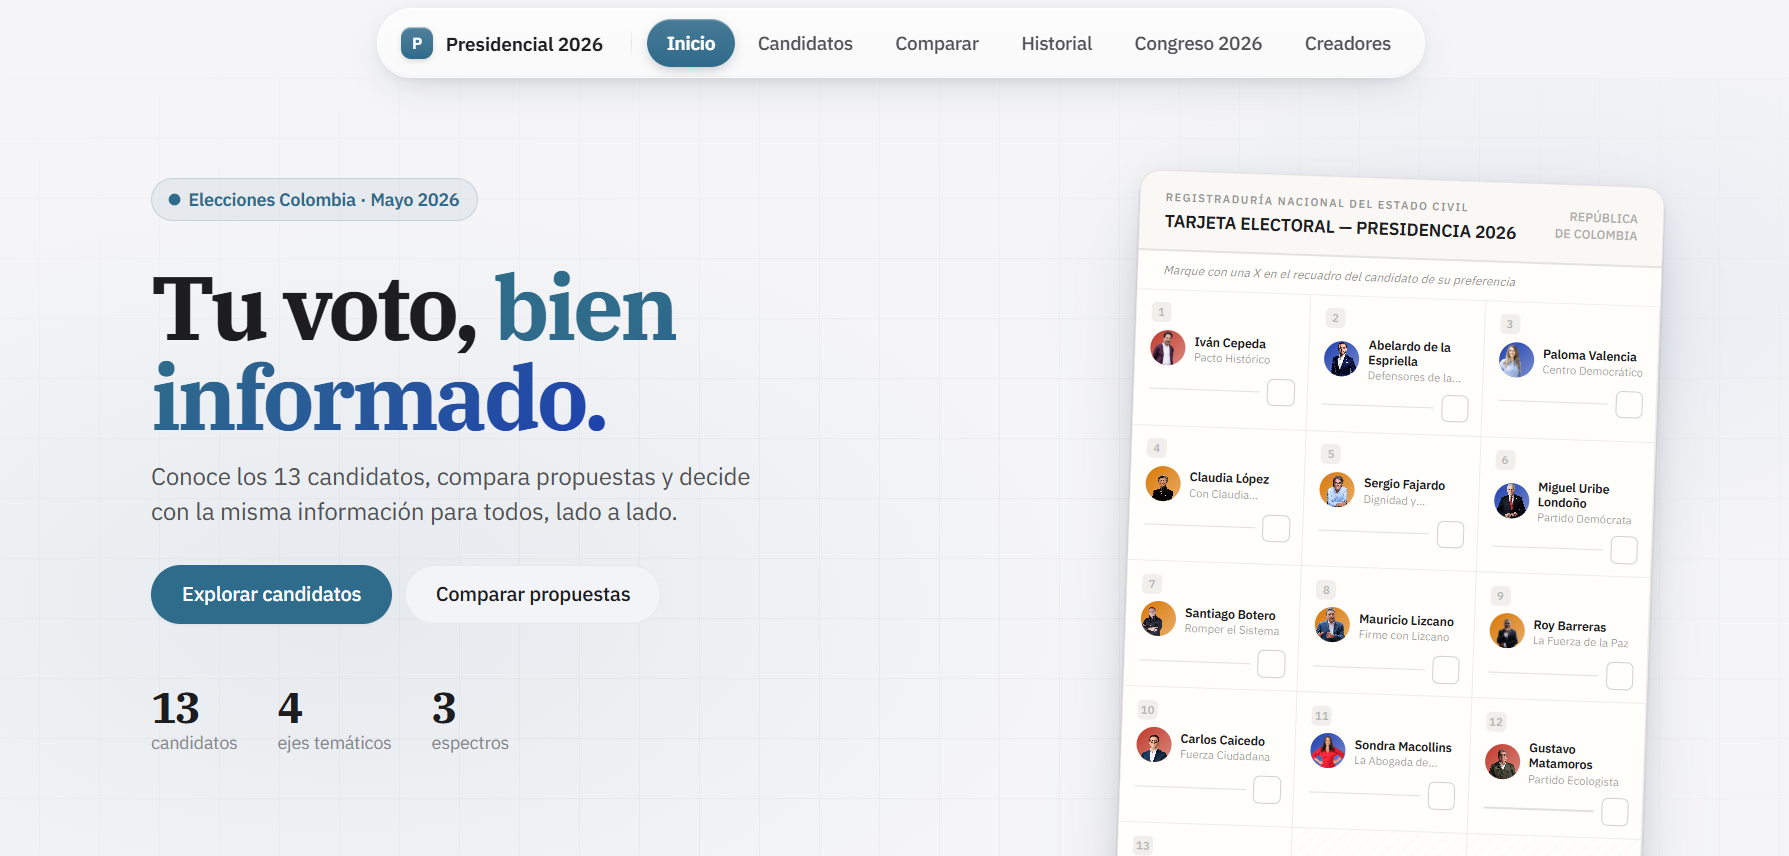Click Carlos Caicedo's avatar photo
The height and width of the screenshot is (856, 1789).
[x=1154, y=745]
